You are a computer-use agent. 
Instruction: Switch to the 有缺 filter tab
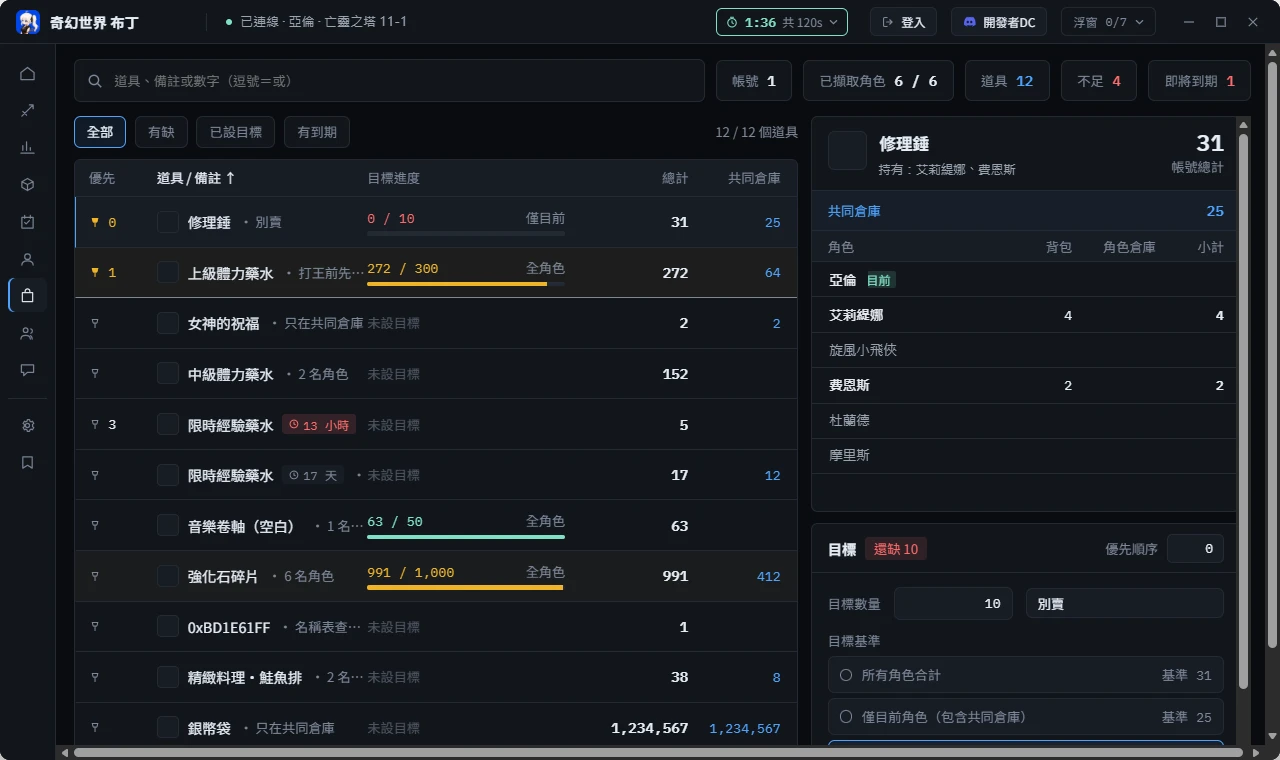[161, 132]
